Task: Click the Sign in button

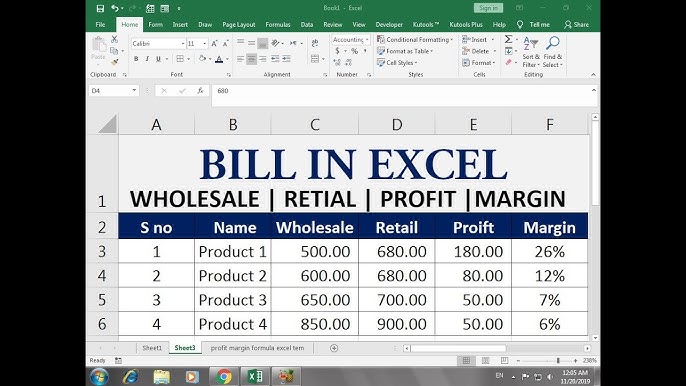Action: [x=488, y=8]
